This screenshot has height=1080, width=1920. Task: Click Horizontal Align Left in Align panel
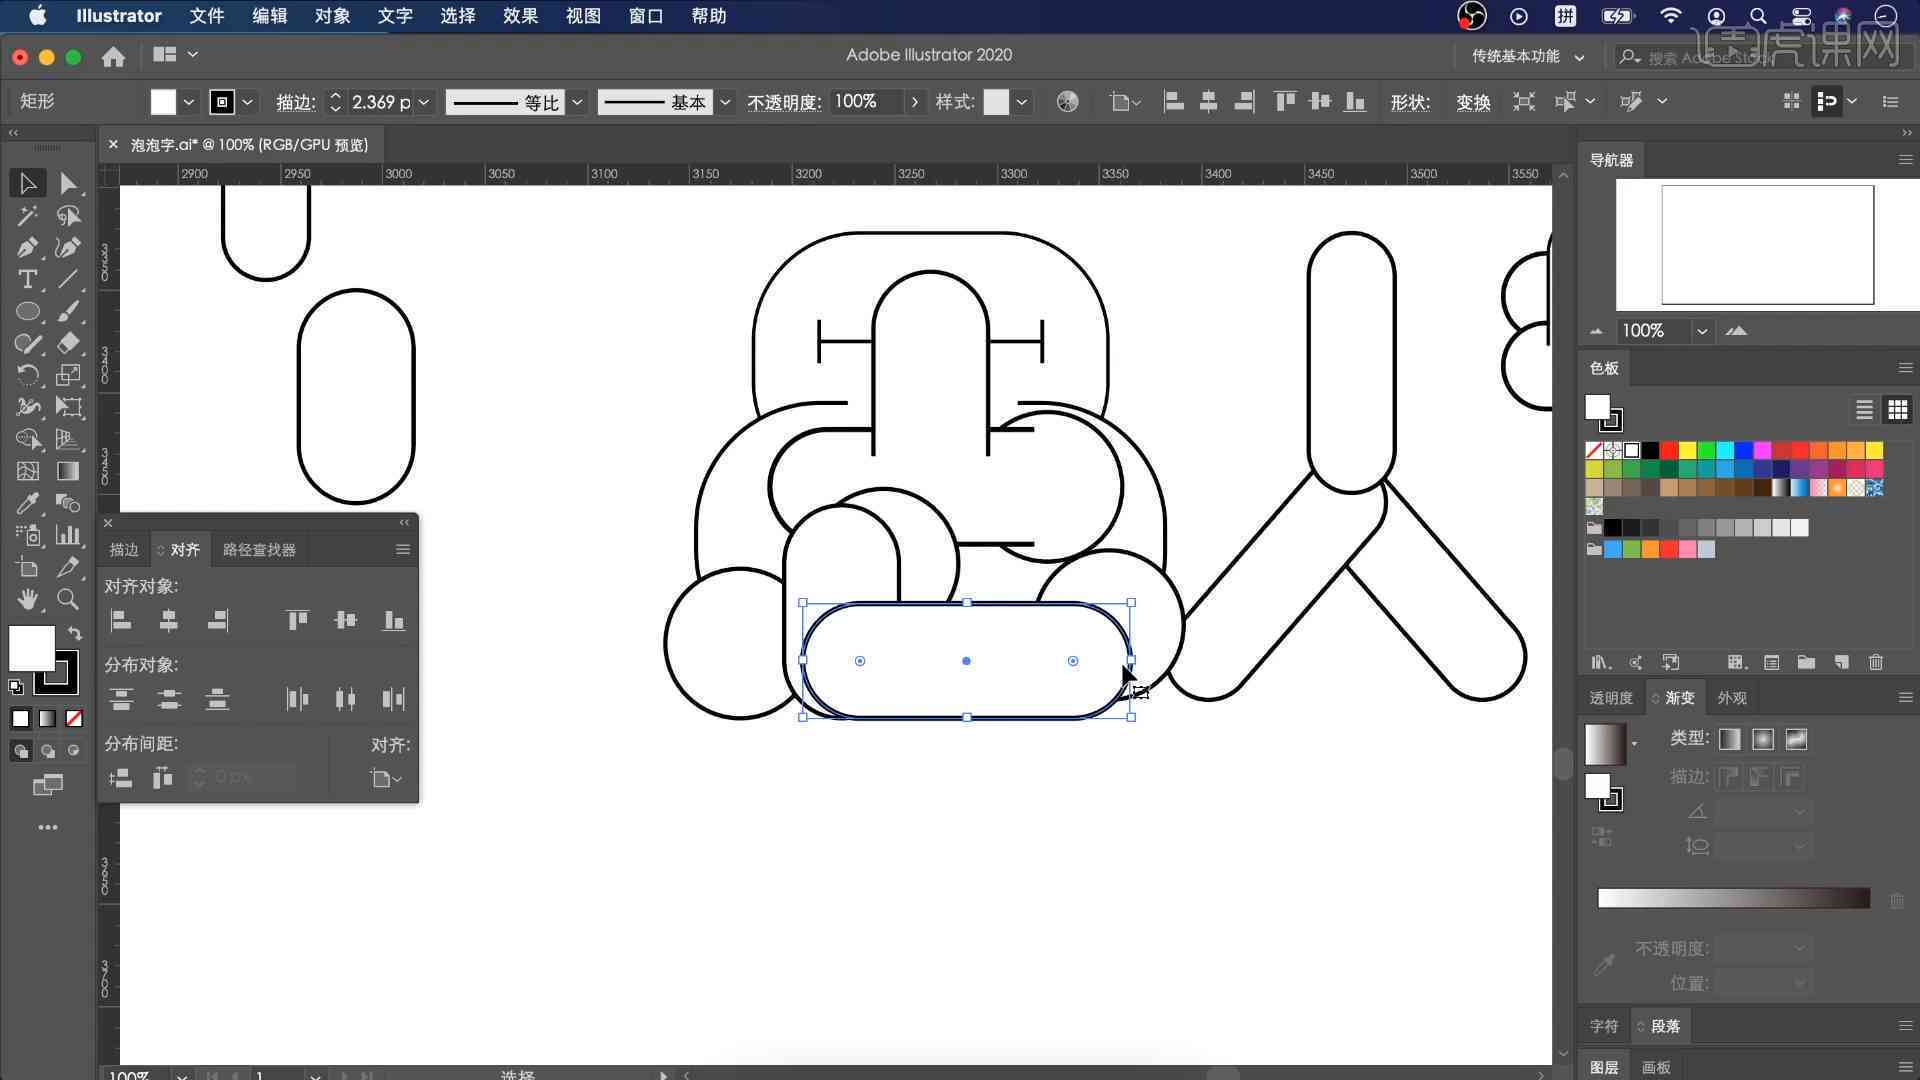[x=121, y=620]
